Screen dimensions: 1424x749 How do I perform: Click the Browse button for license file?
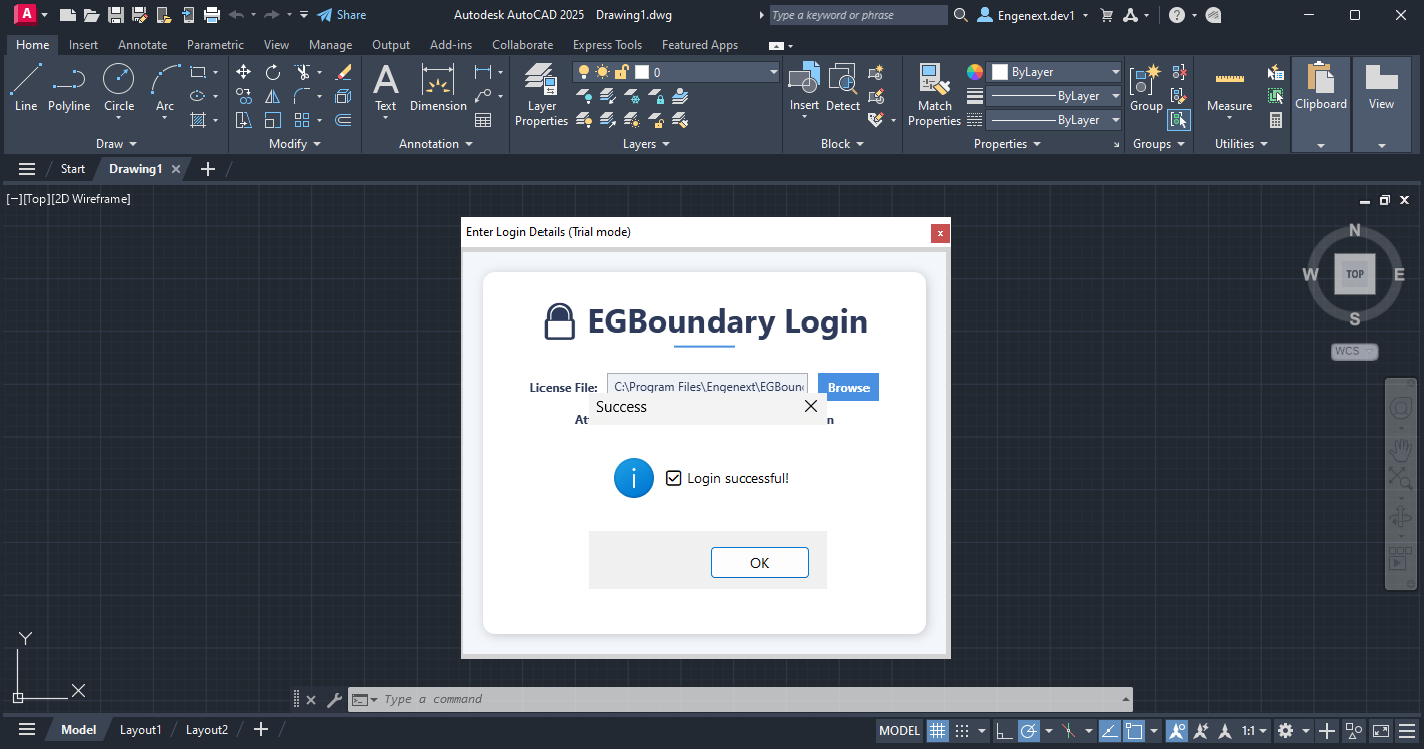point(848,387)
